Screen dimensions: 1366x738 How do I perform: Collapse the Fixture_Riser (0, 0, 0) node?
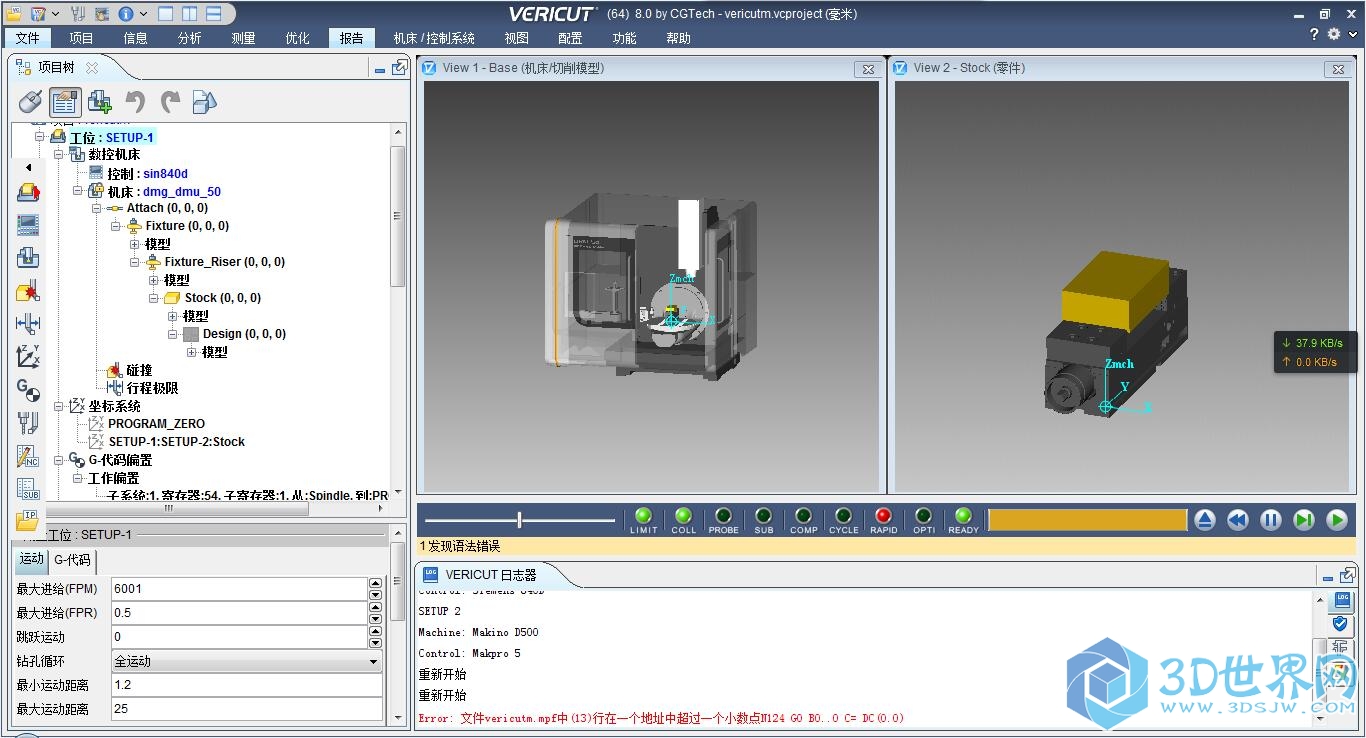pyautogui.click(x=135, y=262)
